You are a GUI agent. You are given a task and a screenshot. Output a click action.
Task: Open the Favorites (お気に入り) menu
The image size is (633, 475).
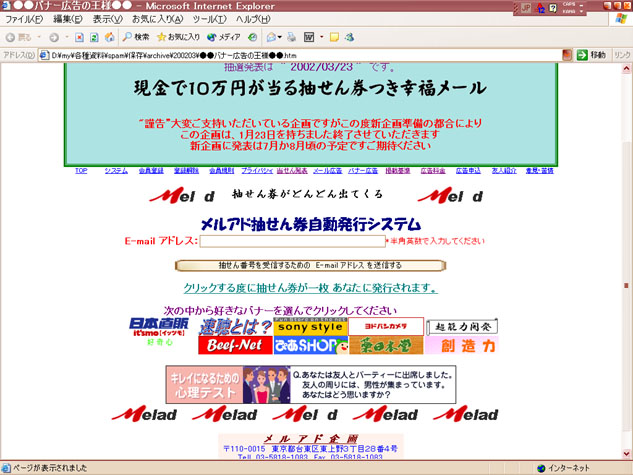(x=157, y=19)
